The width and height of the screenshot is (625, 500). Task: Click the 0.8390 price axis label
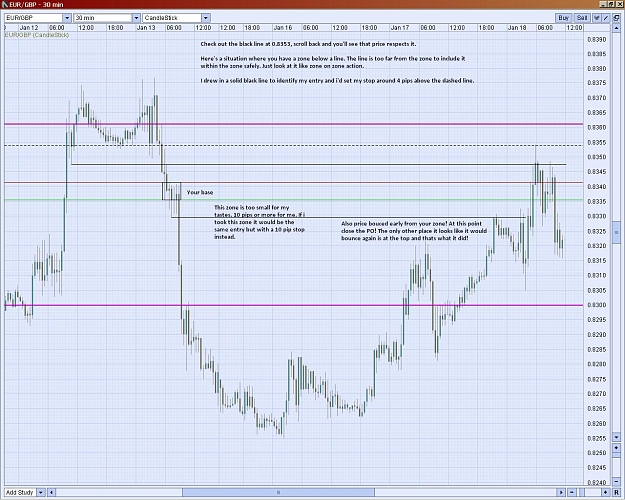coord(597,39)
